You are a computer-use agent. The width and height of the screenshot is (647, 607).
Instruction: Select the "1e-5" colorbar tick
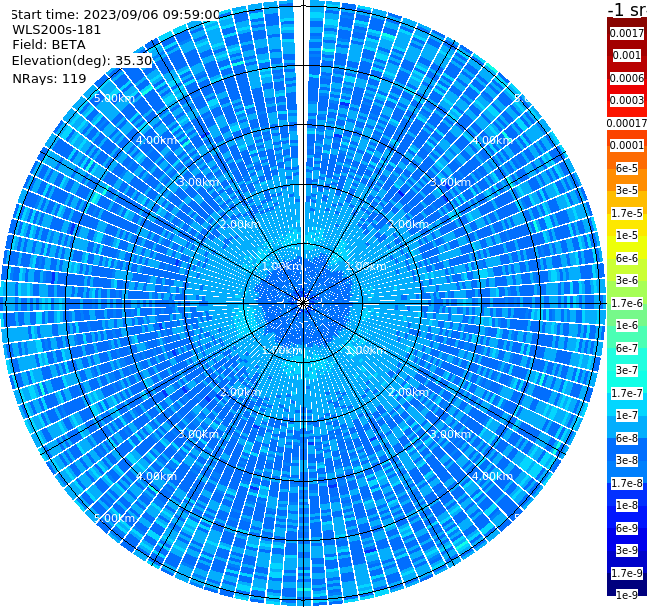point(627,235)
